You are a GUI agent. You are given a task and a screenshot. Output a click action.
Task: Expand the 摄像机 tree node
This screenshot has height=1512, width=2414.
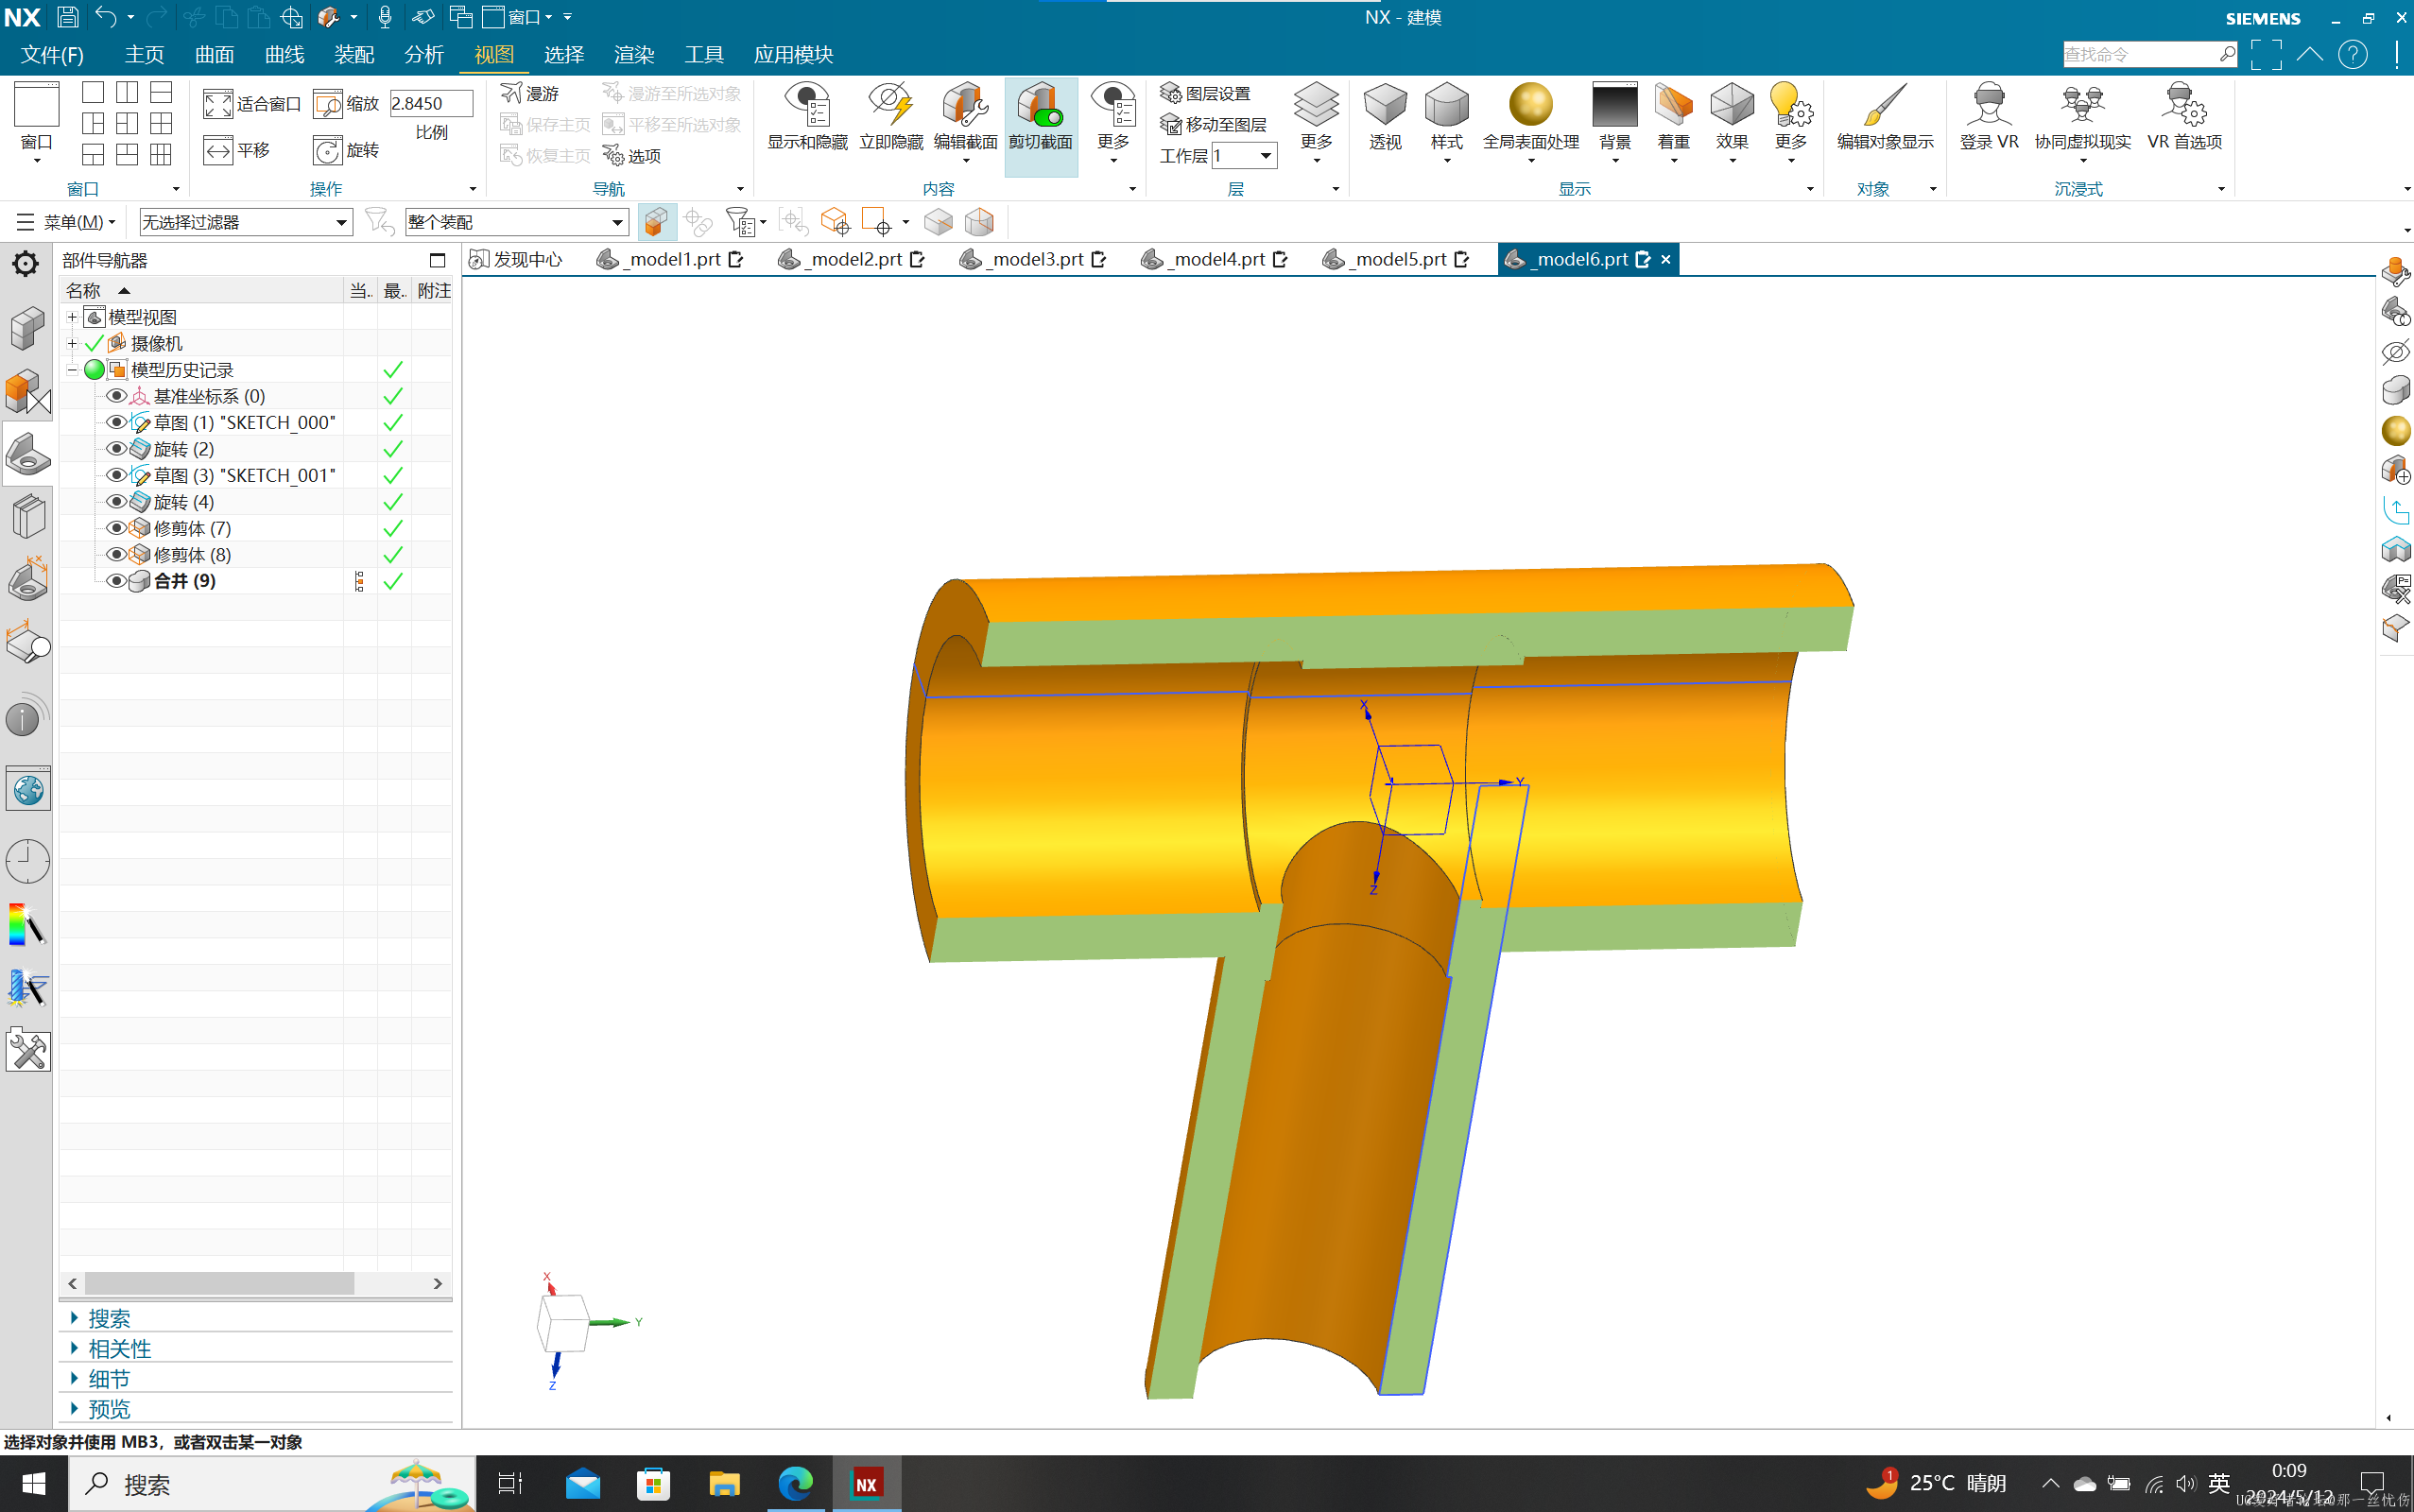72,343
